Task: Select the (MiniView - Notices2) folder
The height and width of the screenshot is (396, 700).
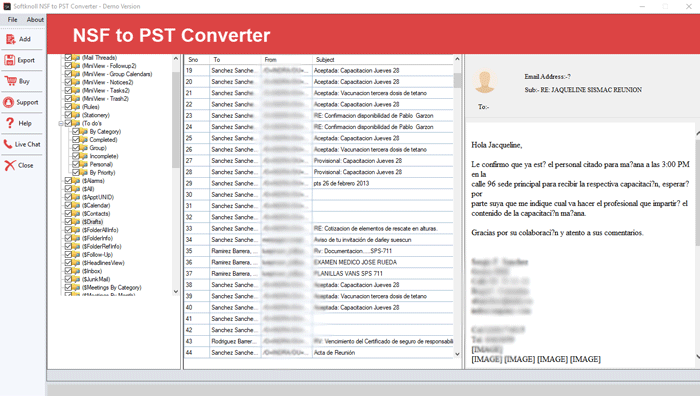Action: (x=108, y=82)
